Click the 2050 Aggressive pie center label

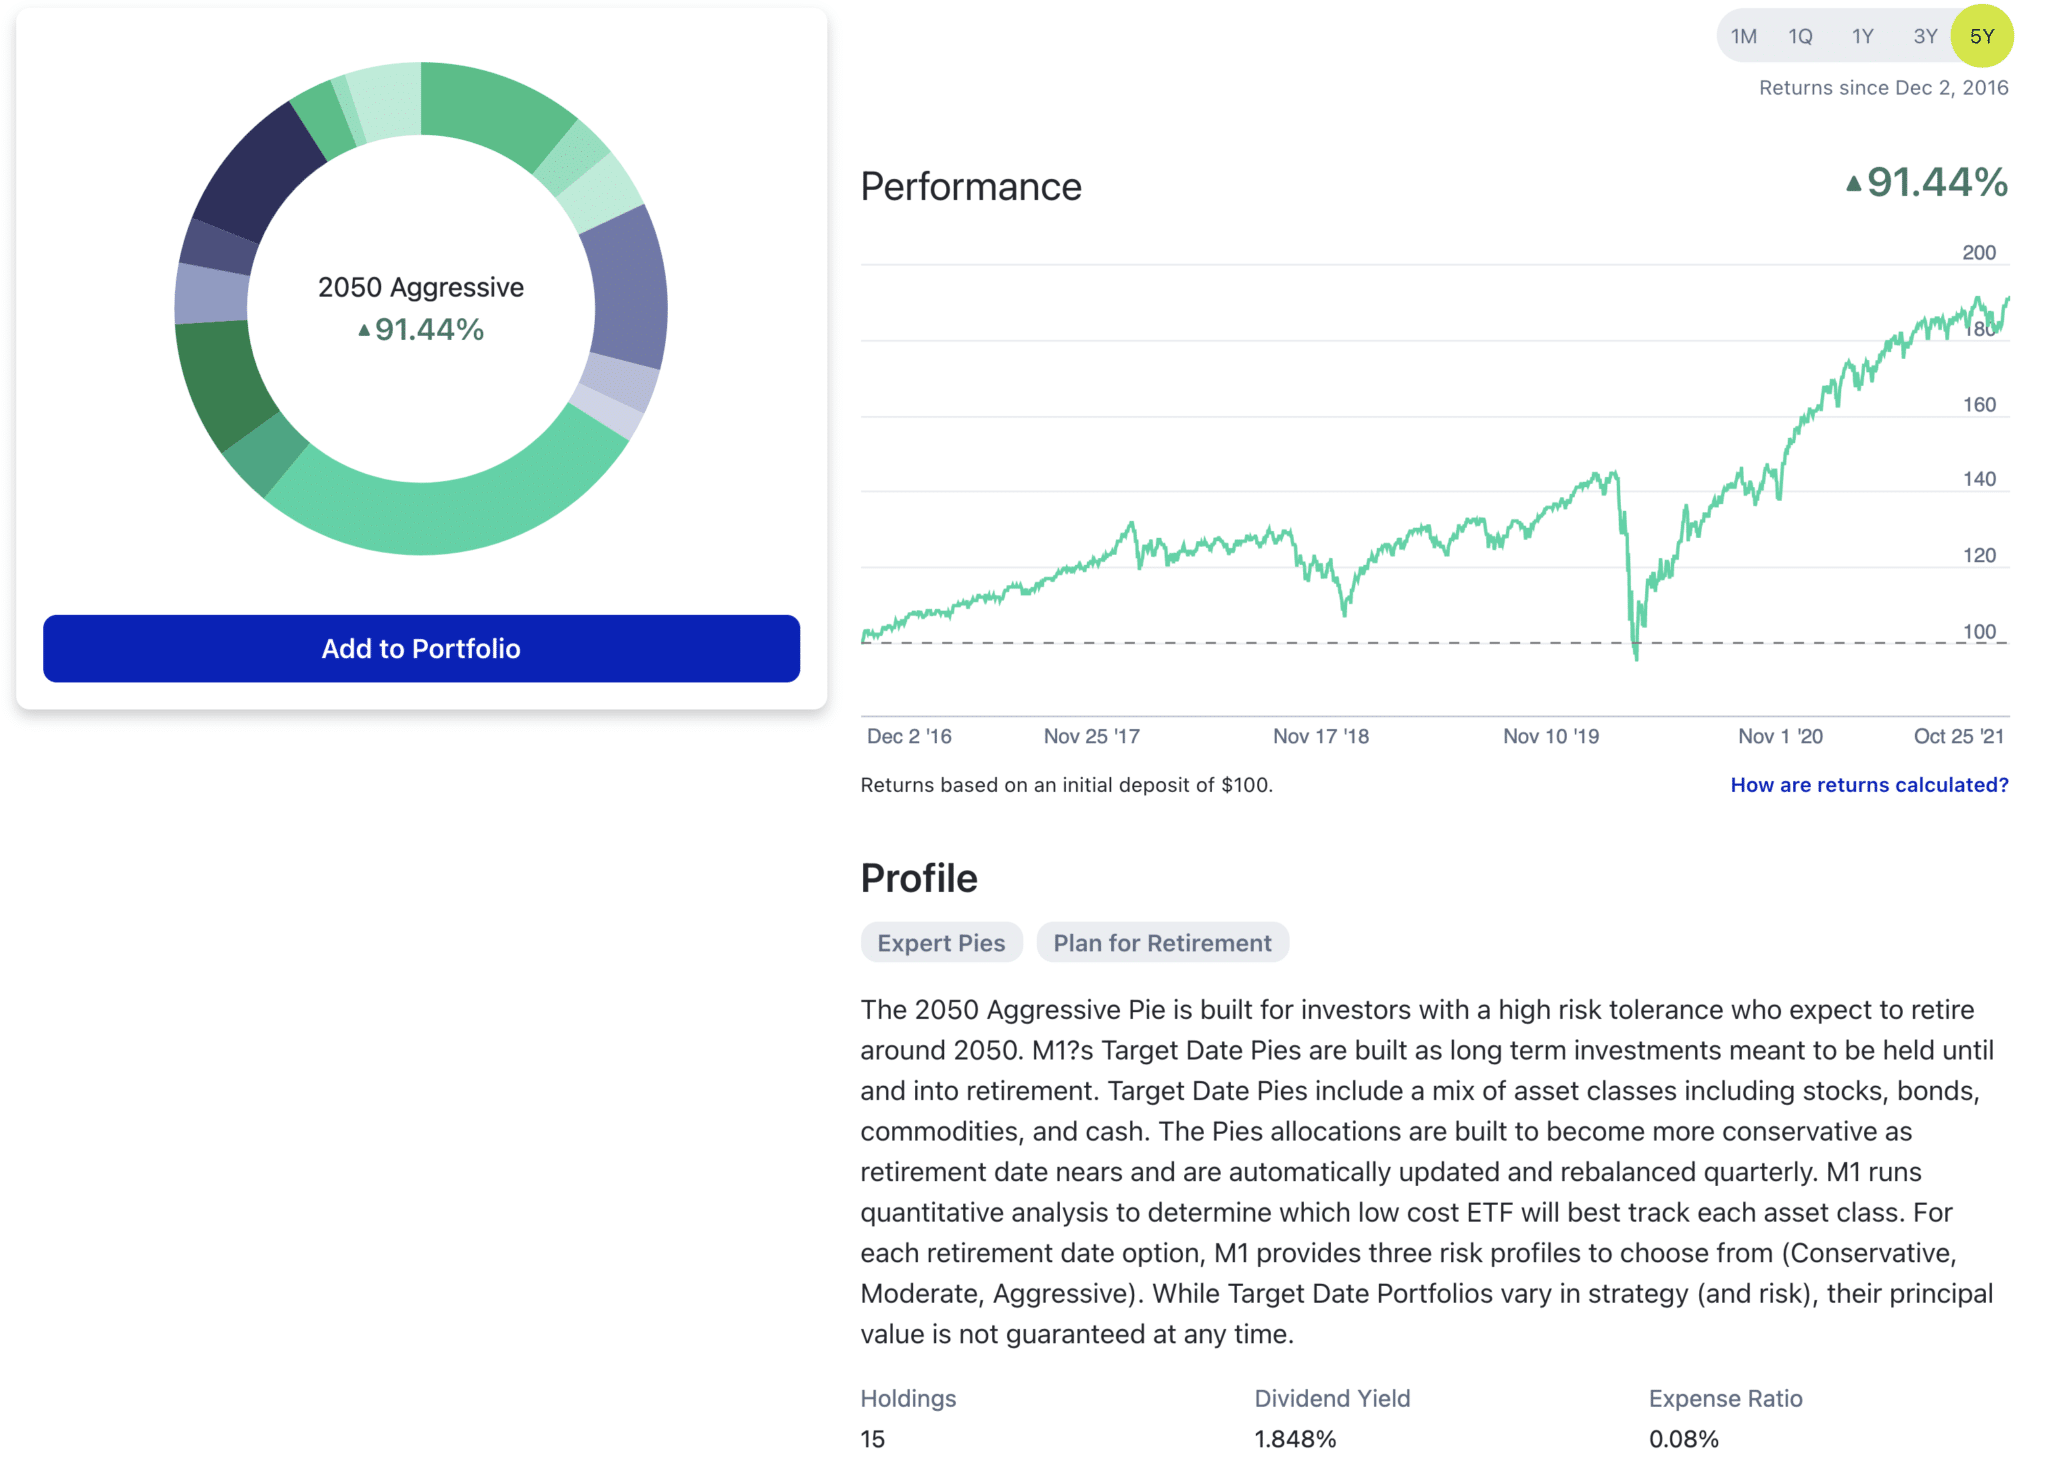click(421, 287)
